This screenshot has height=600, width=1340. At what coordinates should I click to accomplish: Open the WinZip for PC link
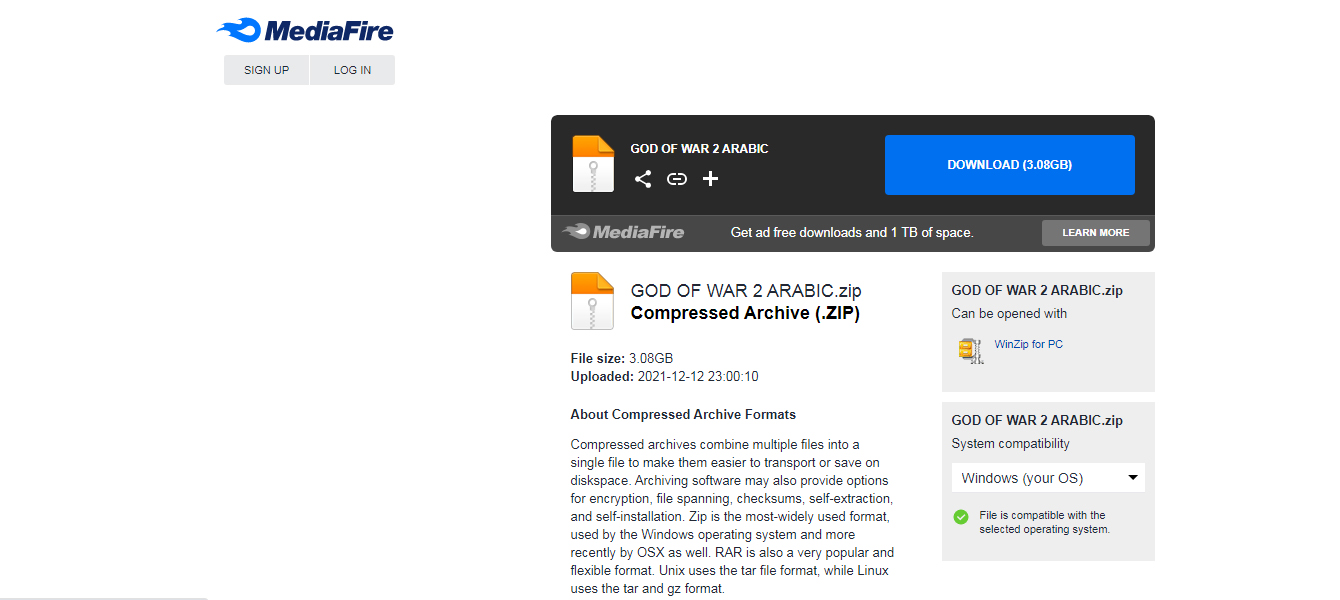pos(1028,344)
